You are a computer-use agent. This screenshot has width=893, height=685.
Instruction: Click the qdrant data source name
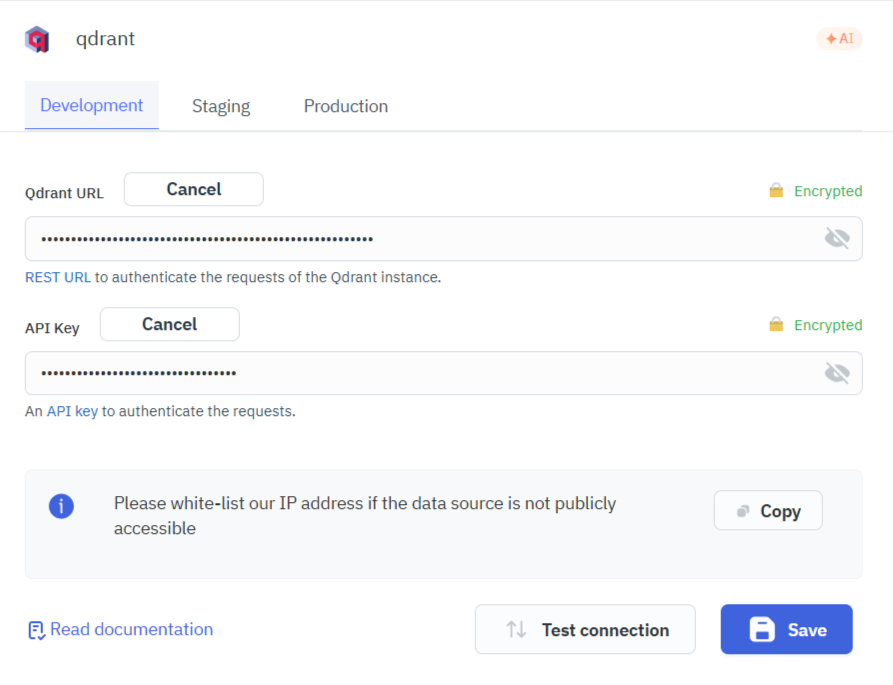pos(105,39)
